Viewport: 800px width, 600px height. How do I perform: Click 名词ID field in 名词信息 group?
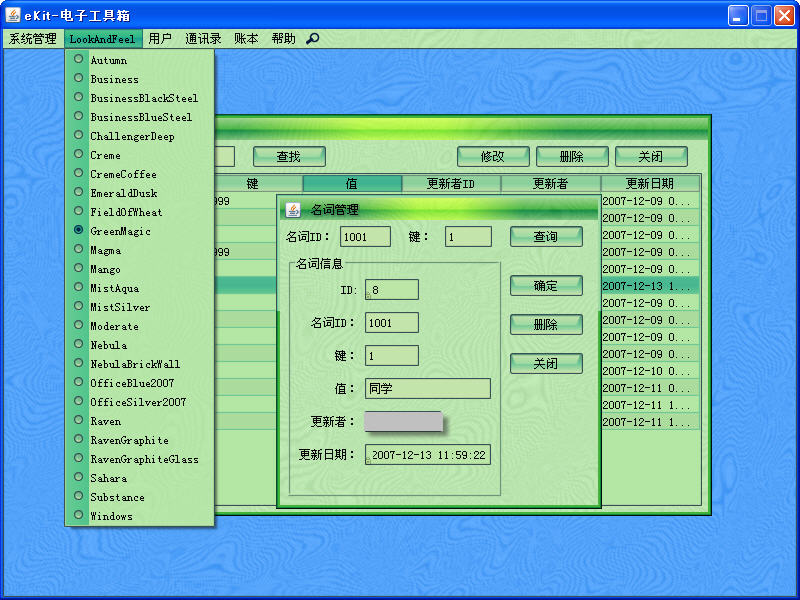click(392, 322)
